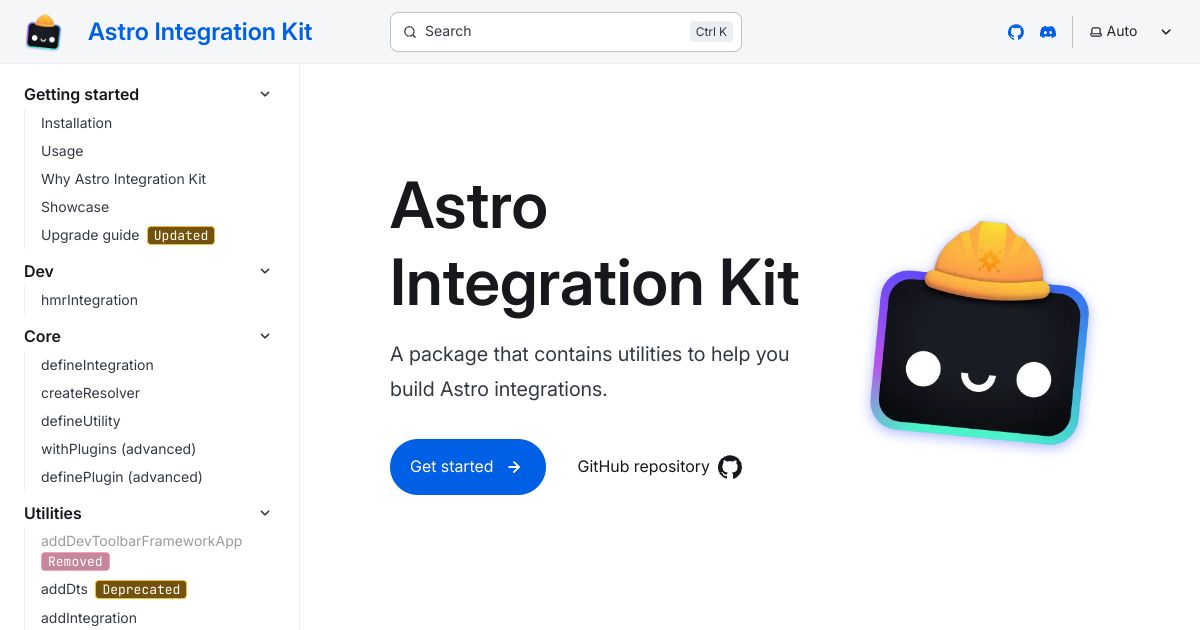Open the GitHub icon in header

tap(1016, 32)
